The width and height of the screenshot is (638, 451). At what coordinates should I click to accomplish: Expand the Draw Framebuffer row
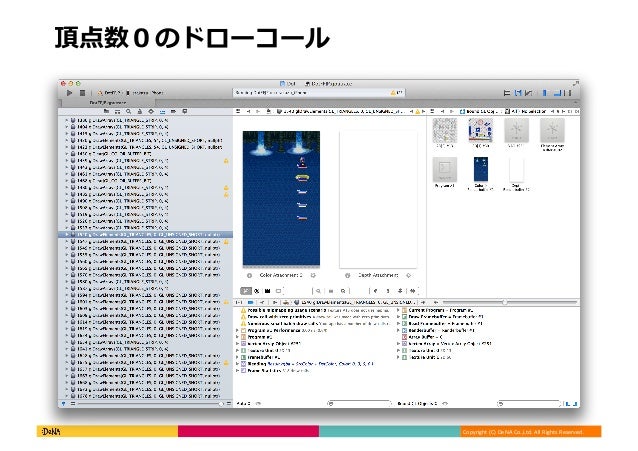click(x=398, y=317)
